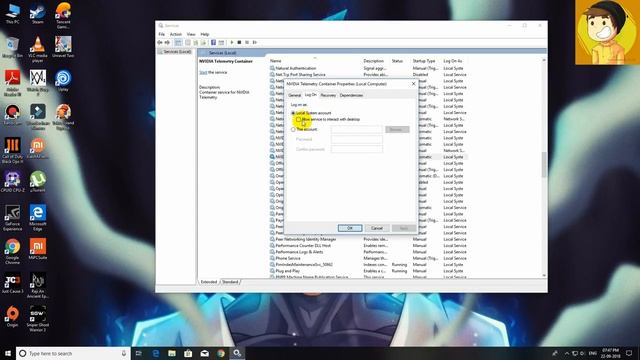Open the Action menu
Image resolution: width=640 pixels, height=360 pixels.
point(176,34)
